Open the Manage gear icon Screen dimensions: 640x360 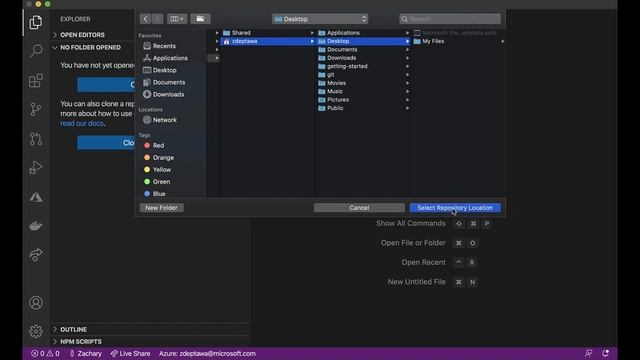tap(36, 331)
